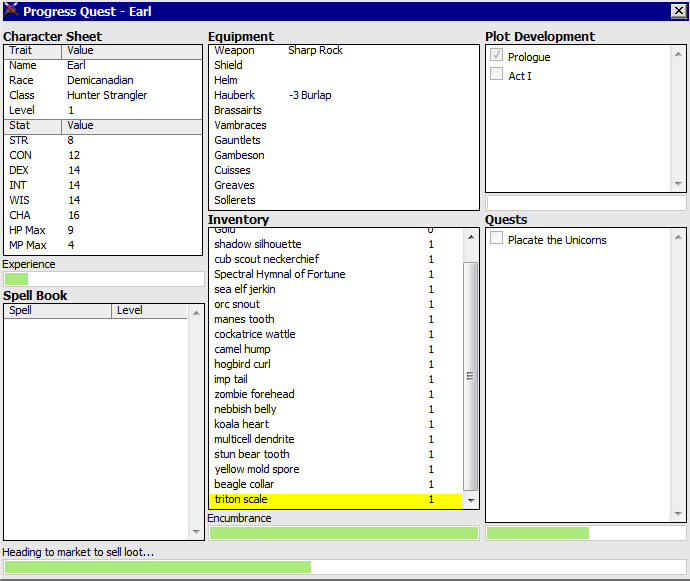Click the Encumbrance progress bar
The image size is (690, 581).
click(x=344, y=533)
